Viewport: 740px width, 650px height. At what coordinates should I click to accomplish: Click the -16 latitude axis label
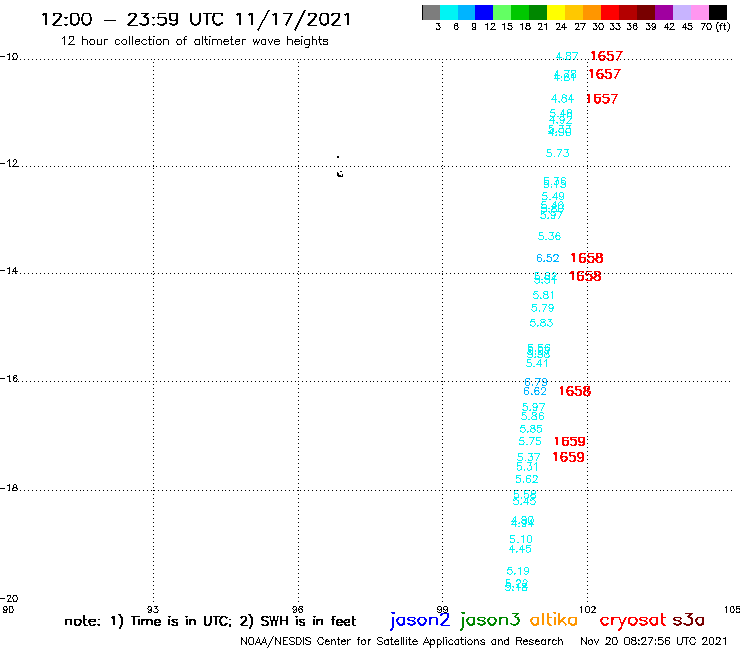click(x=9, y=379)
